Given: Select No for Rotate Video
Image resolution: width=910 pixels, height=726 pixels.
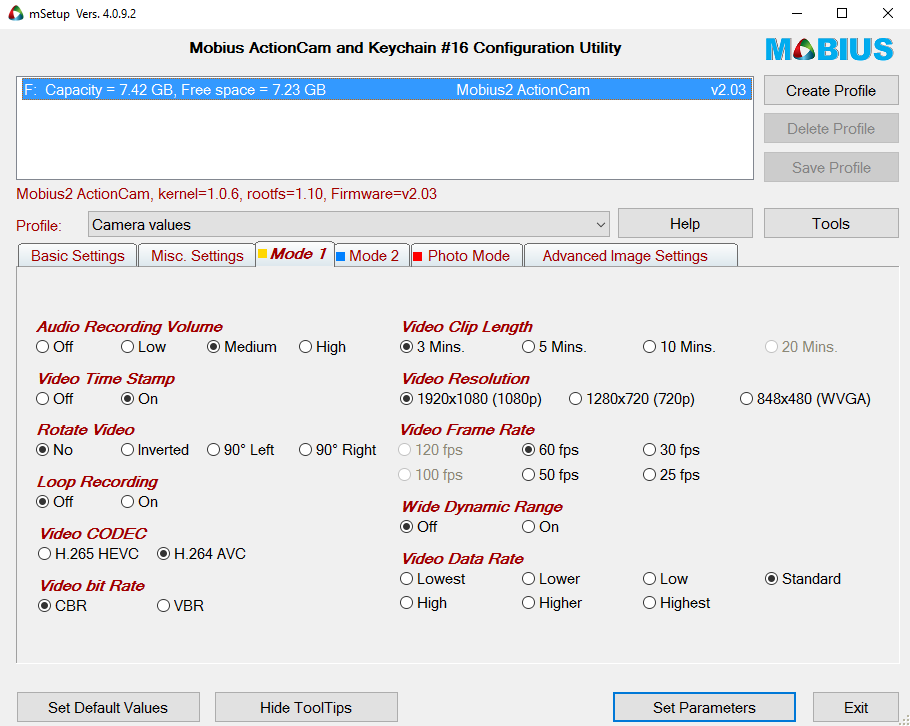Looking at the screenshot, I should 55,450.
